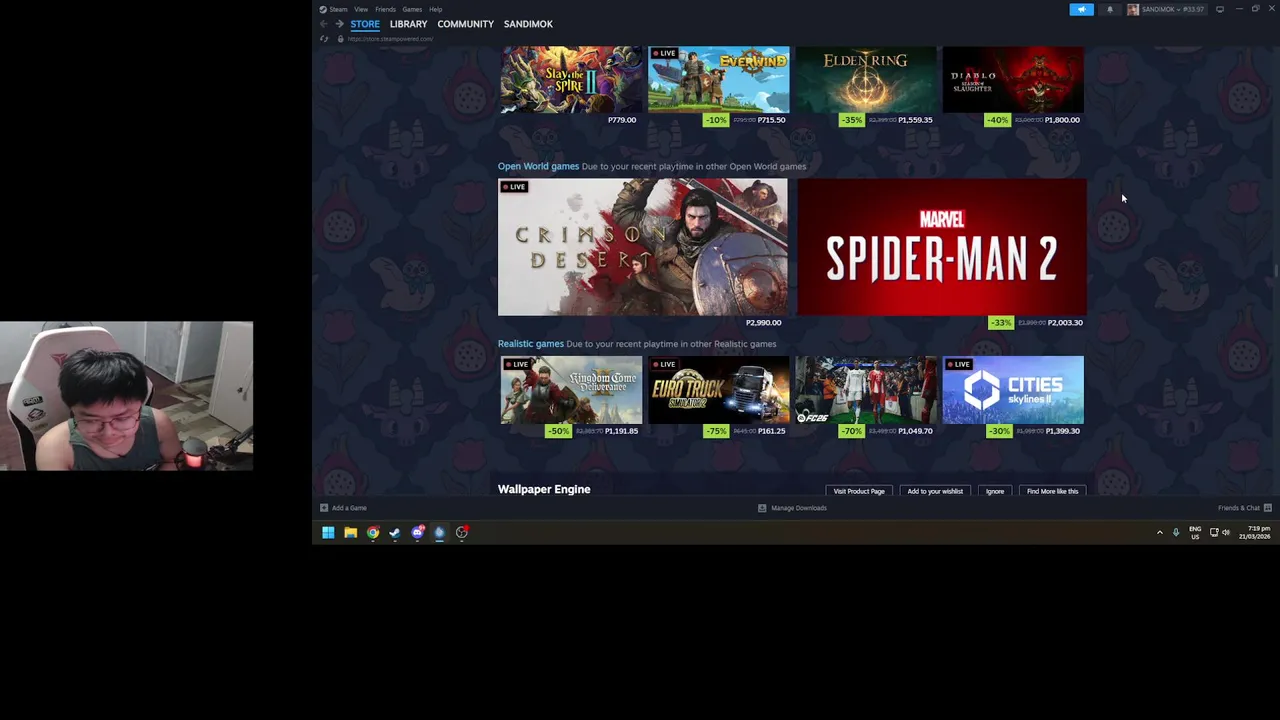Click the Manage Downloads icon
Image resolution: width=1280 pixels, height=720 pixels.
click(762, 508)
